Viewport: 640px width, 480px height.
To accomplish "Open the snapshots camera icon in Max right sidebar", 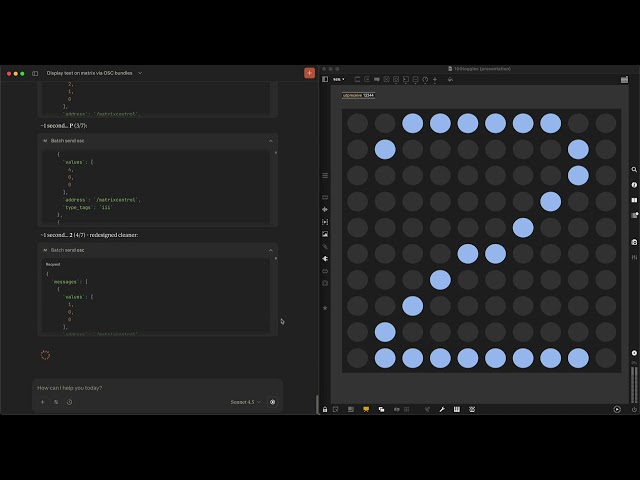I will coord(634,242).
